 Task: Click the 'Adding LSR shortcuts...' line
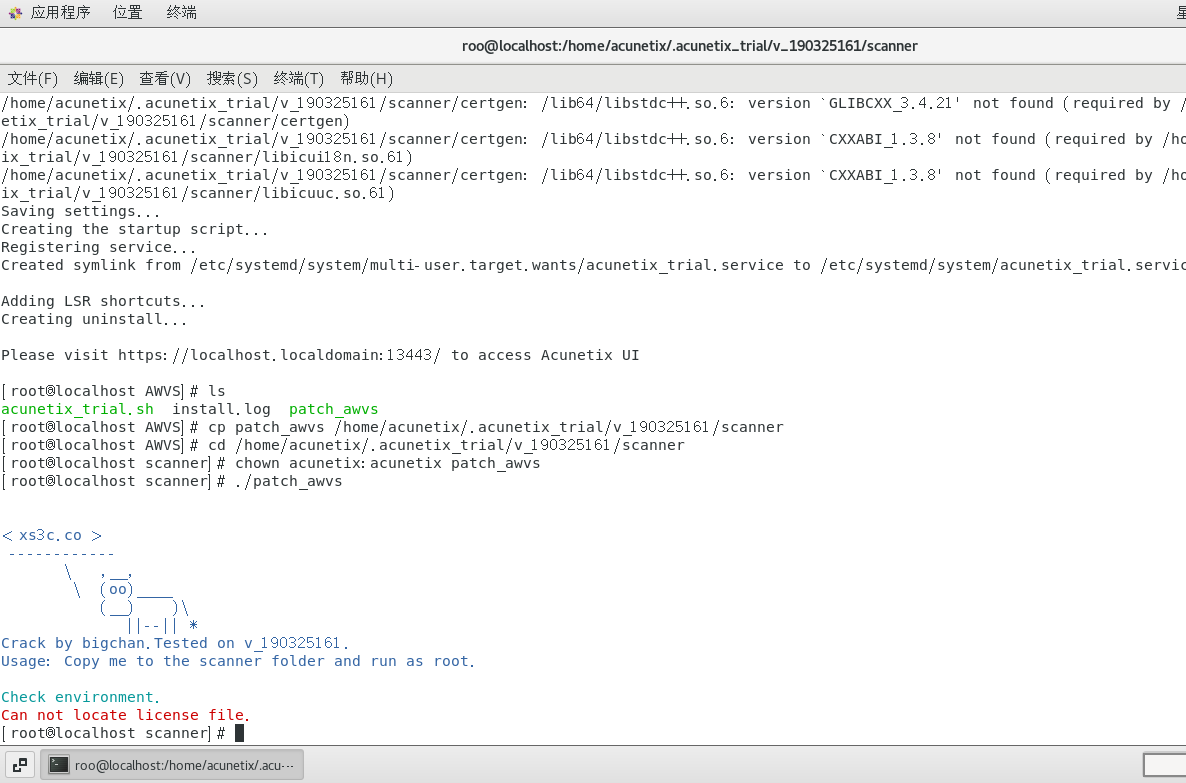pos(103,301)
